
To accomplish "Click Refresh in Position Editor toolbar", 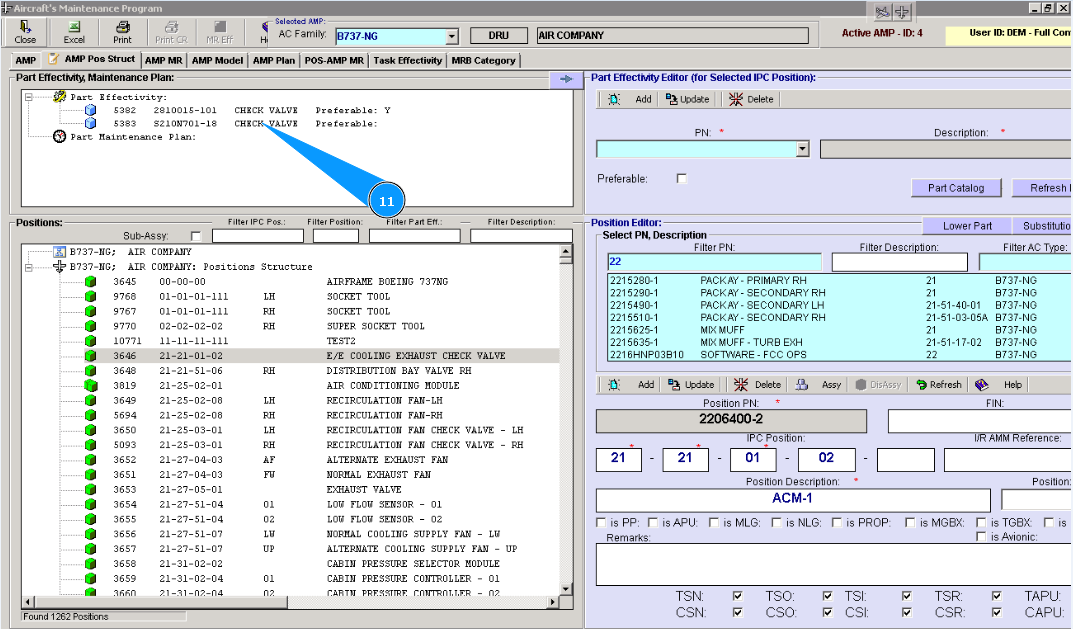I will click(x=937, y=384).
